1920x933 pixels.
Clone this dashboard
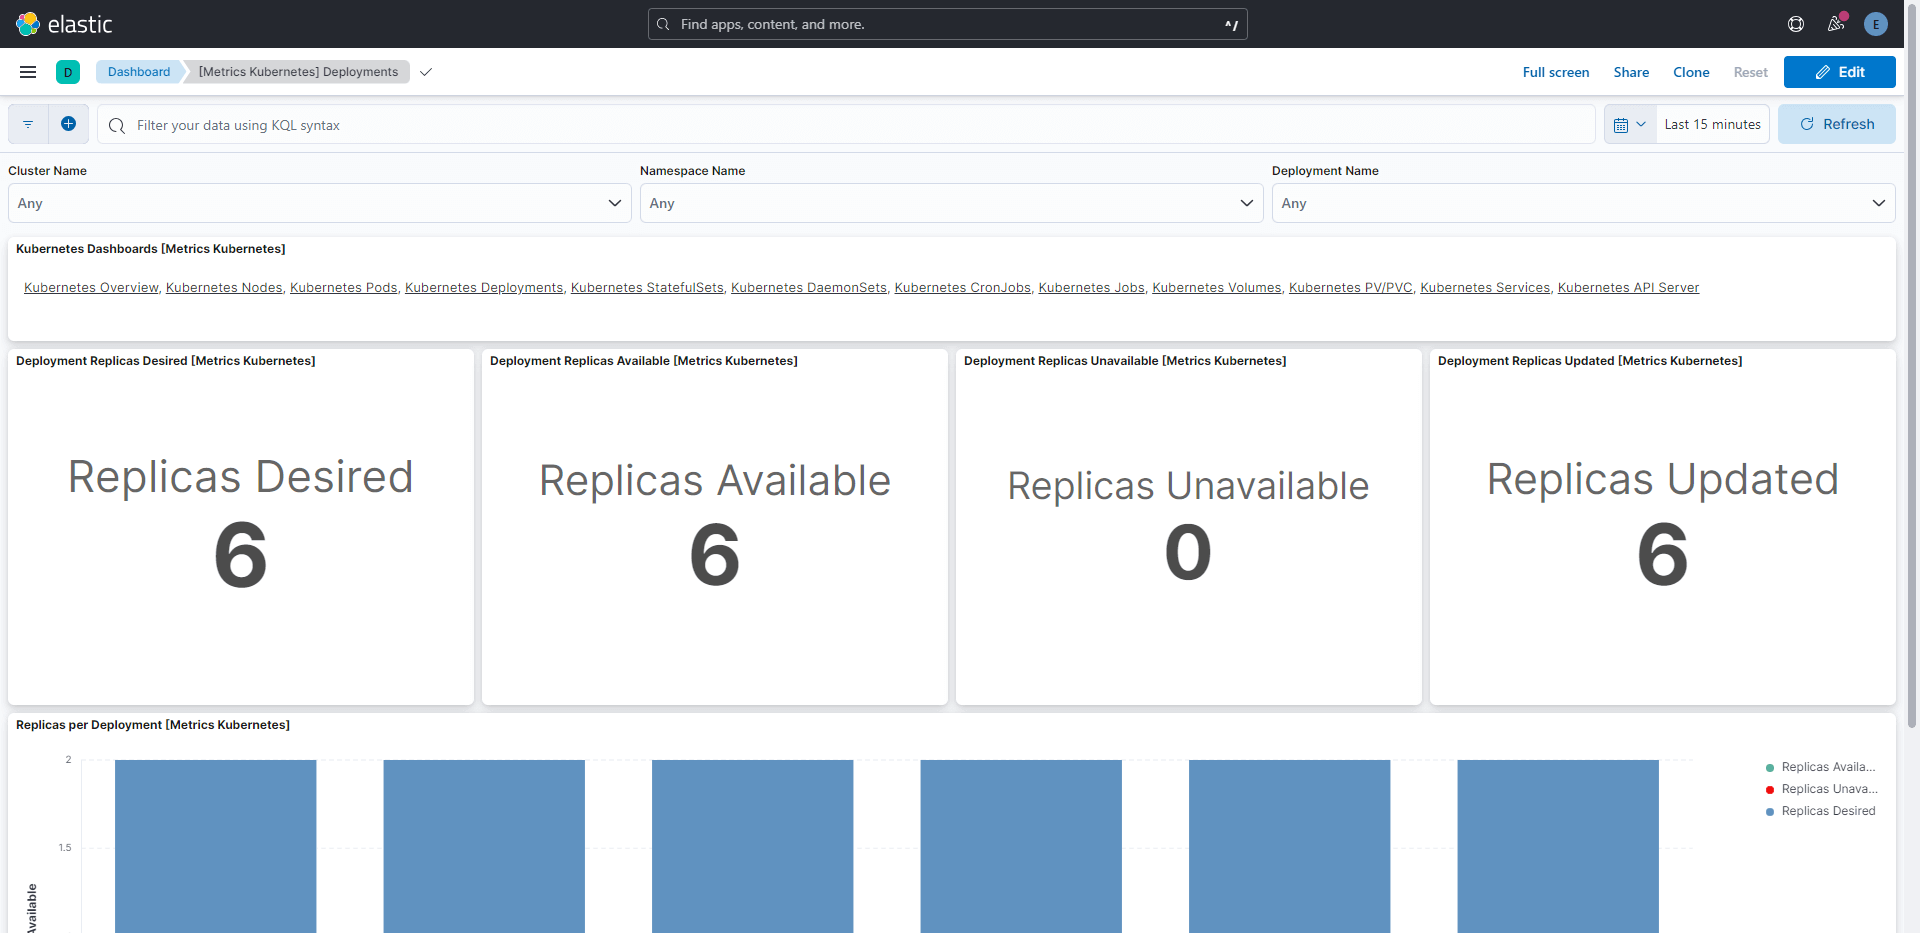click(x=1691, y=72)
